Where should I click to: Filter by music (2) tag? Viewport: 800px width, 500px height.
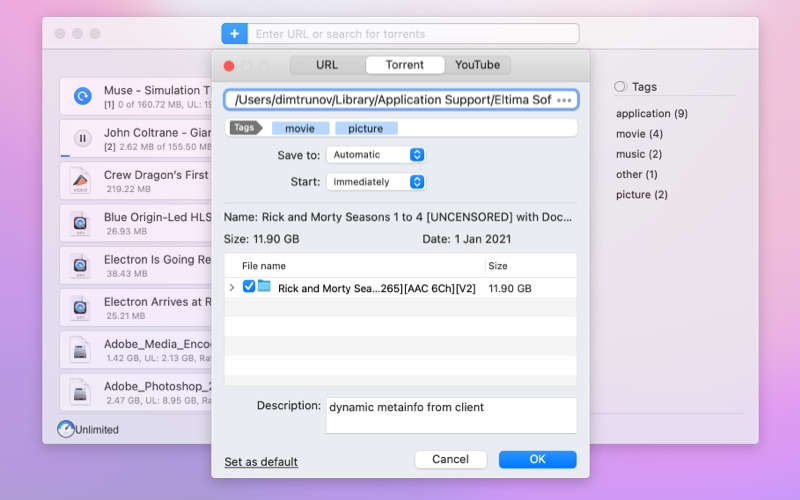point(639,154)
